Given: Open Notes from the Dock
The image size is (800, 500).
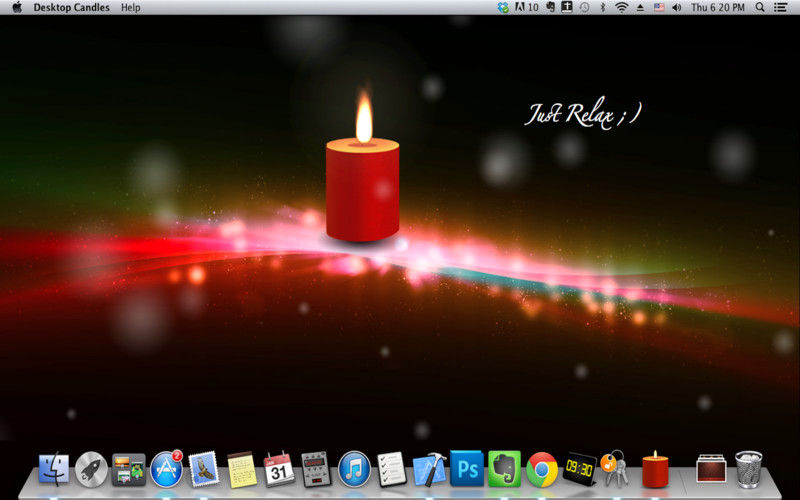Looking at the screenshot, I should (241, 469).
